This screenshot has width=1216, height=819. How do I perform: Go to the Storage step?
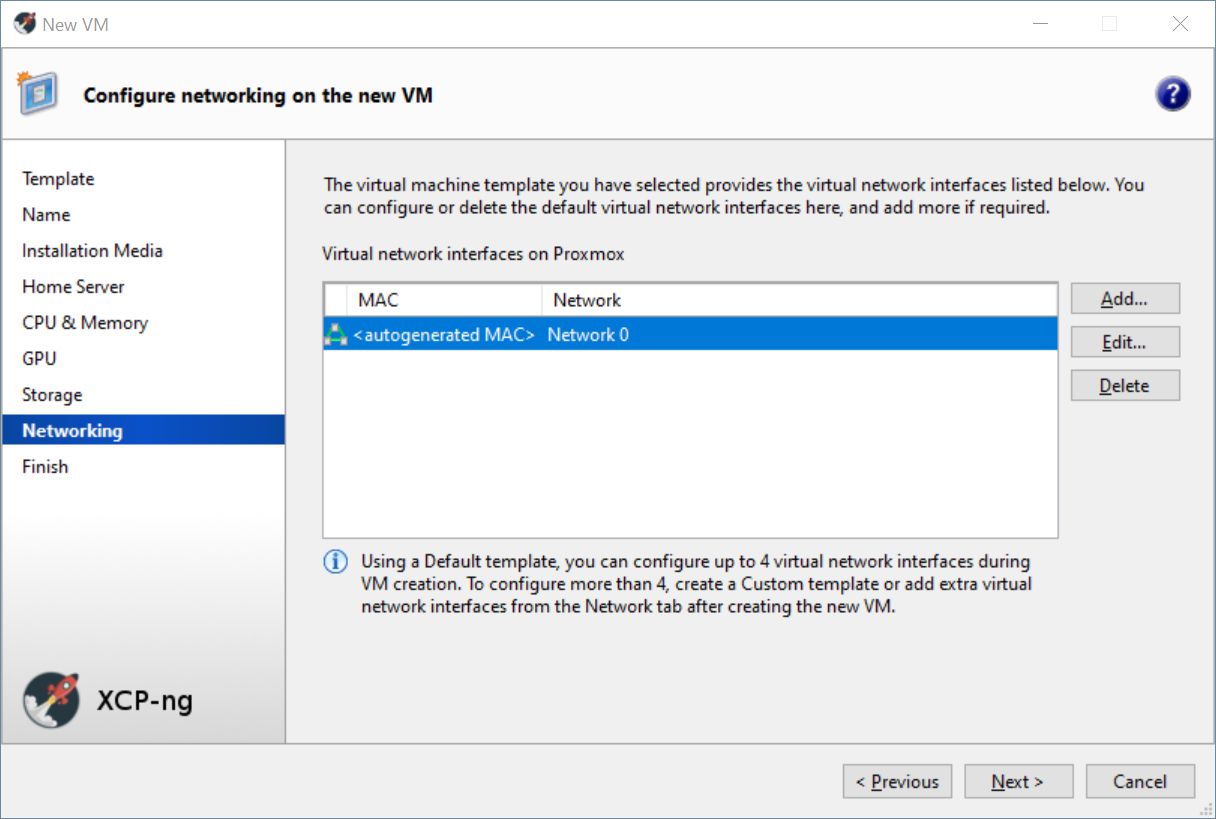click(x=52, y=395)
